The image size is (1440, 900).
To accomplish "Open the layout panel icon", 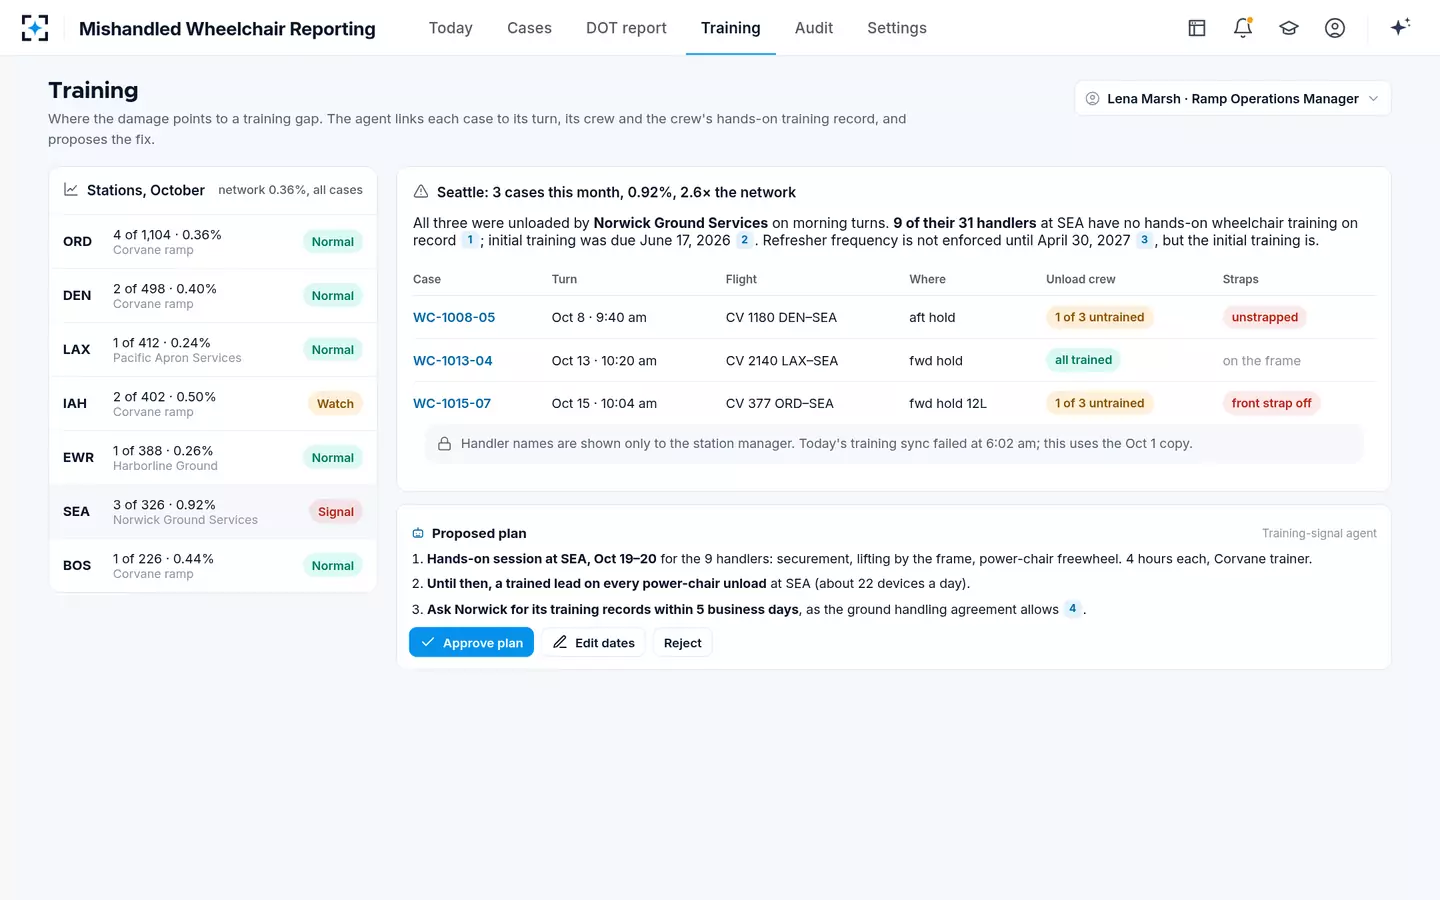I will click(x=1197, y=28).
